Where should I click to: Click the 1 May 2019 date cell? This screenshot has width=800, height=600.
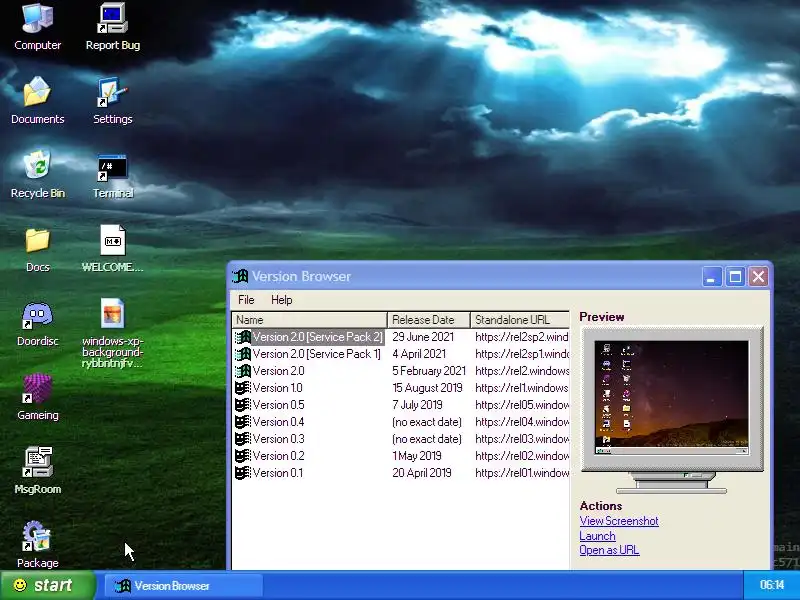[417, 456]
